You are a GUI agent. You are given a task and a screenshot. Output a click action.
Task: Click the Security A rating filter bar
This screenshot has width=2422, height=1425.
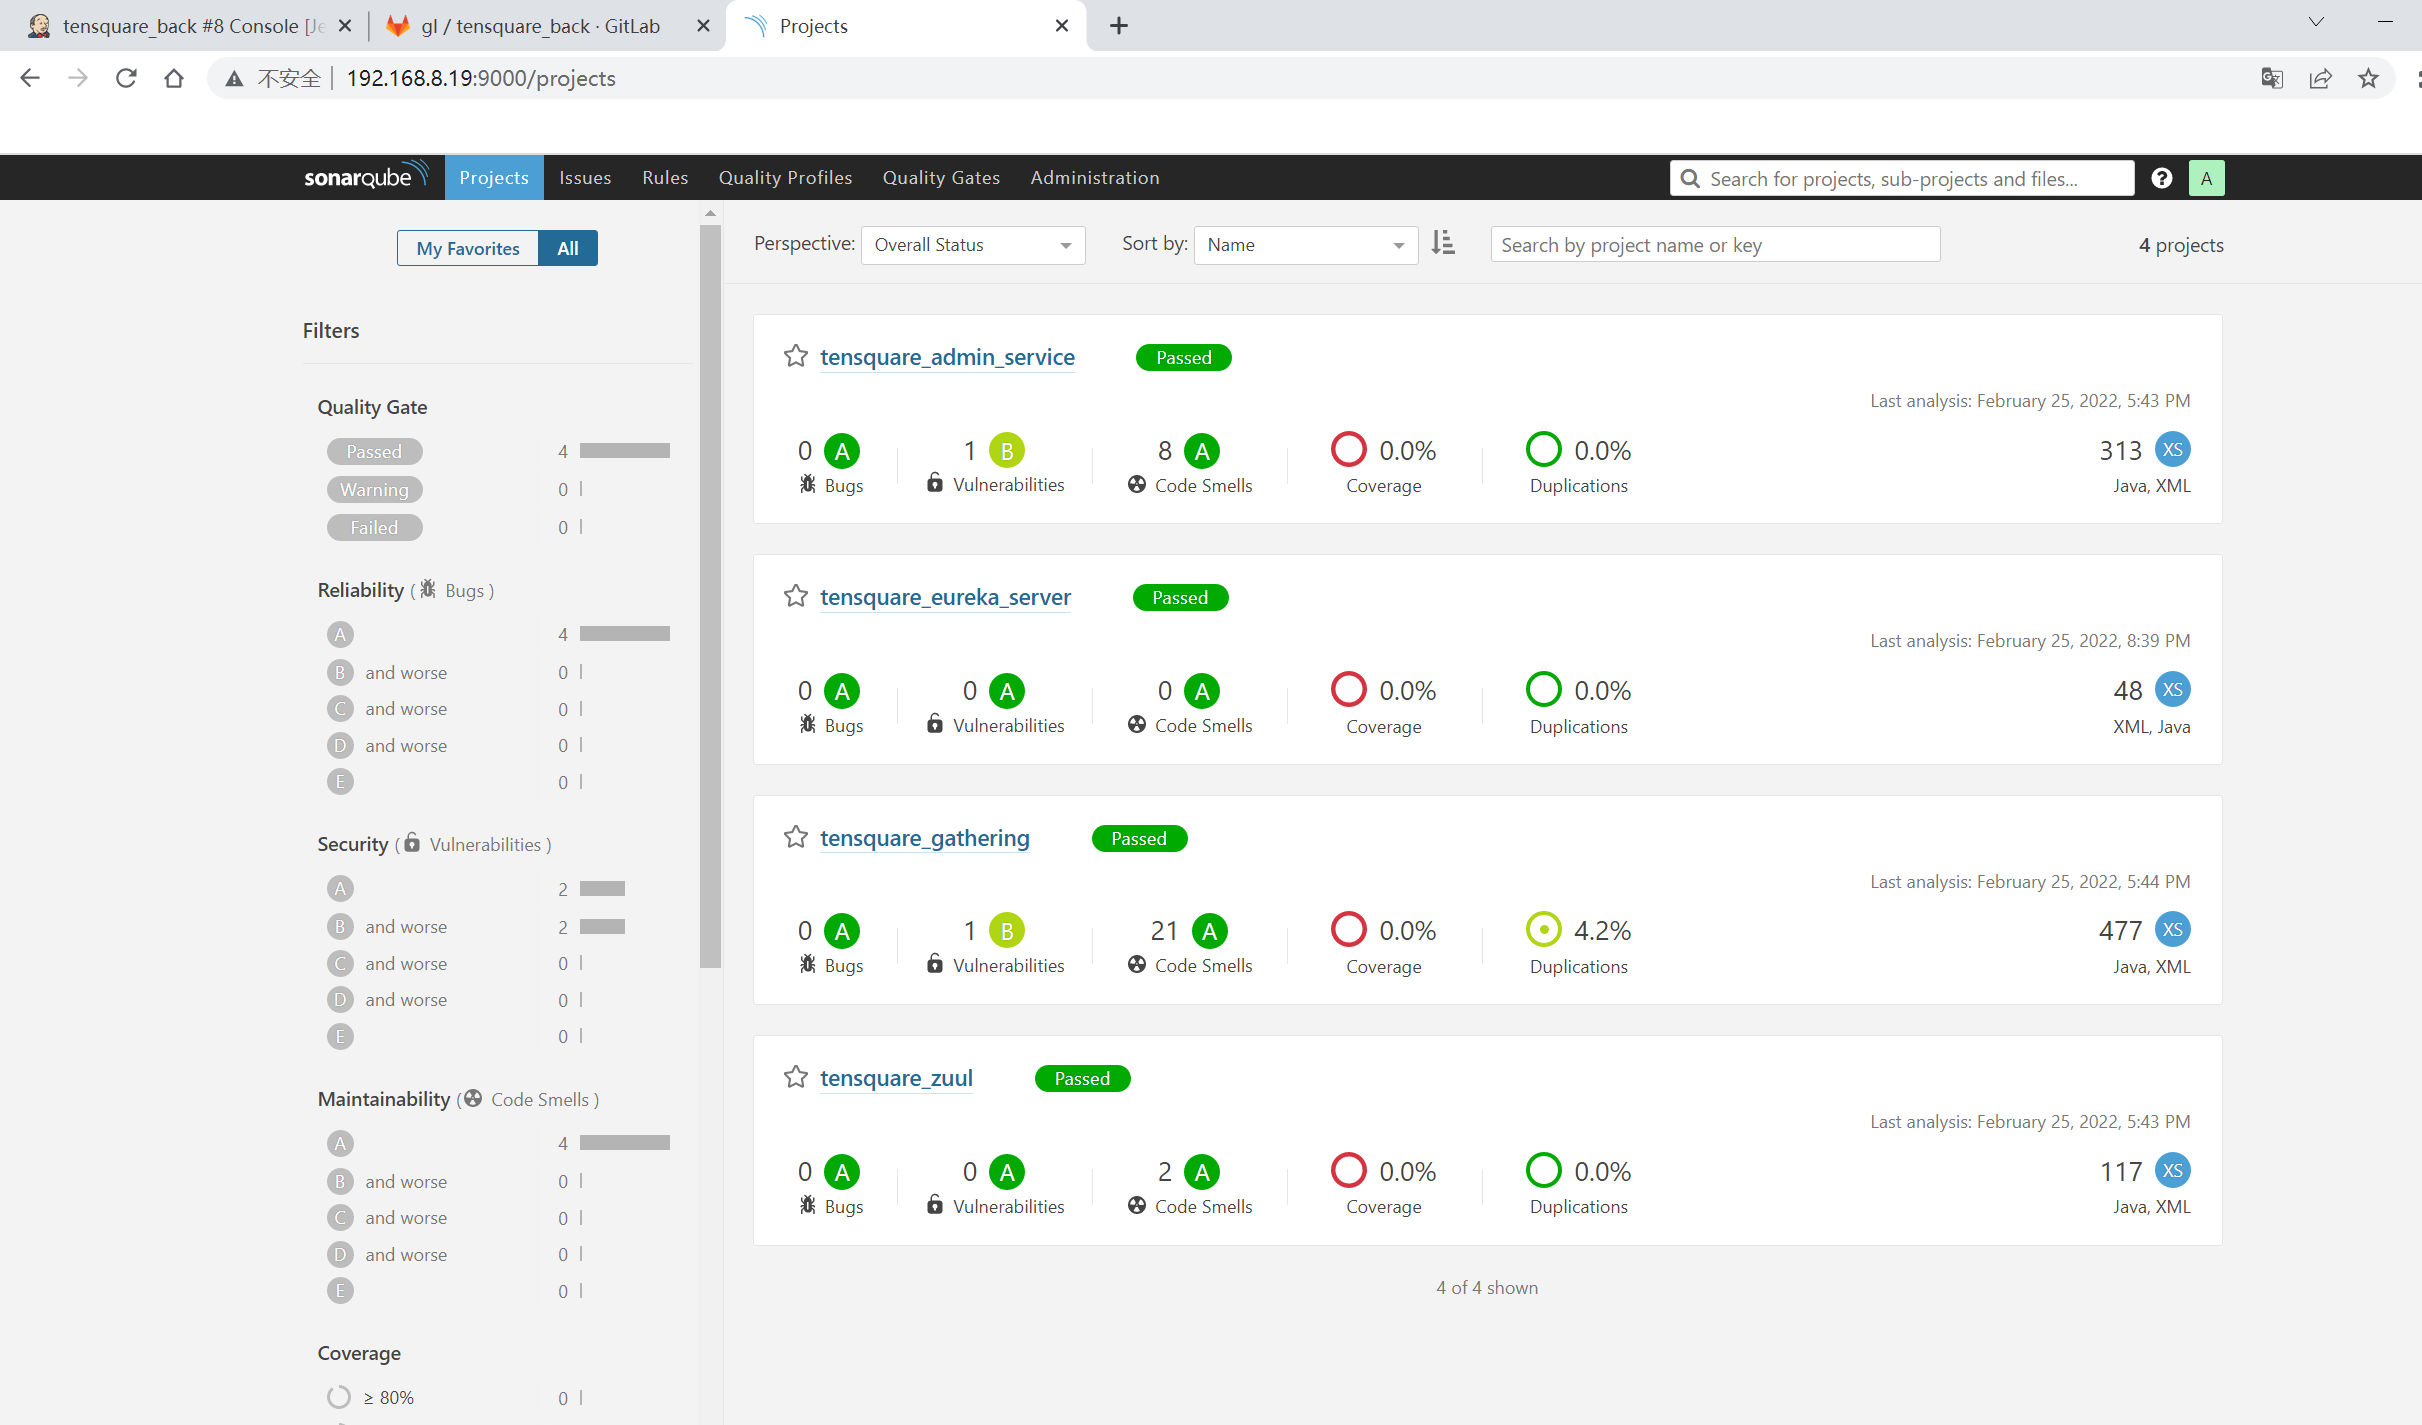(x=602, y=888)
